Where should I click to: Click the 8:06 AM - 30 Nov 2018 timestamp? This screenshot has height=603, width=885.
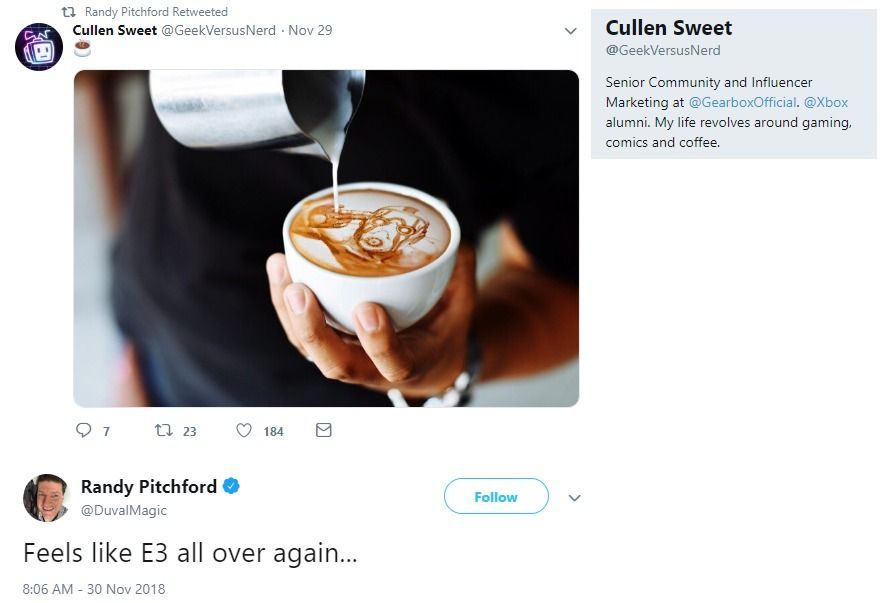tap(94, 589)
